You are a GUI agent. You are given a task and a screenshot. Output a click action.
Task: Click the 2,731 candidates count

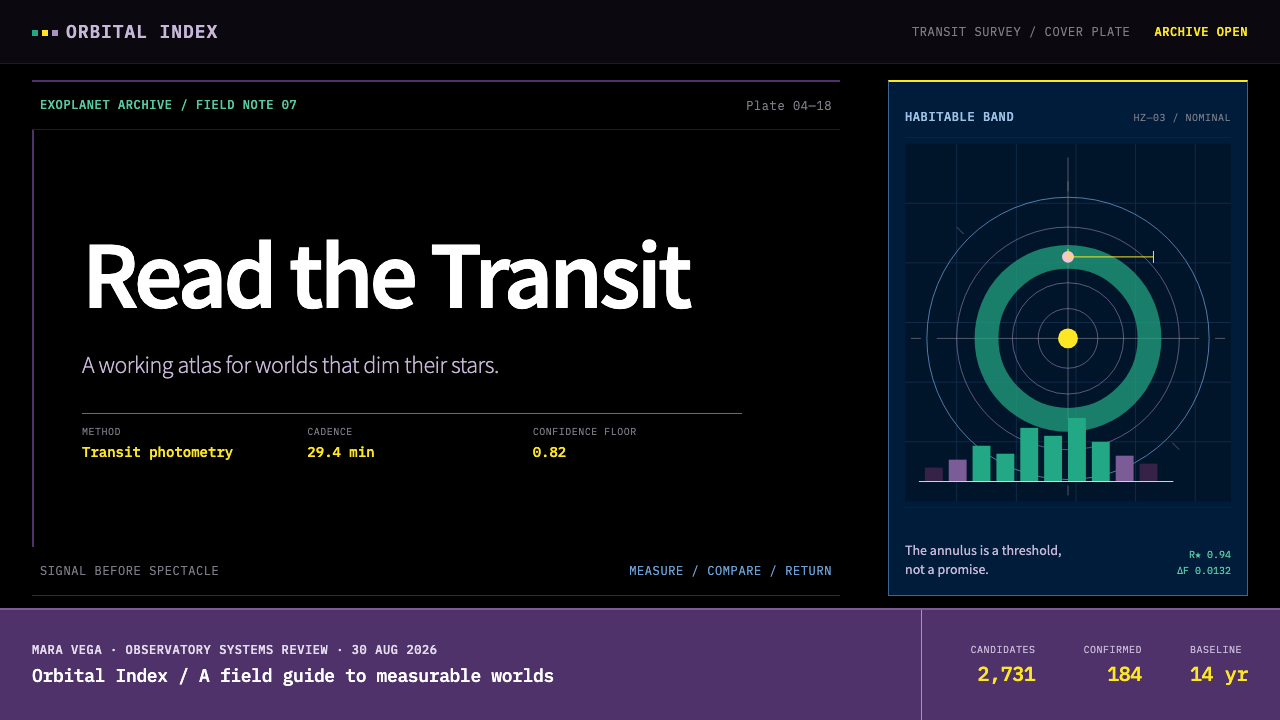click(x=1006, y=675)
